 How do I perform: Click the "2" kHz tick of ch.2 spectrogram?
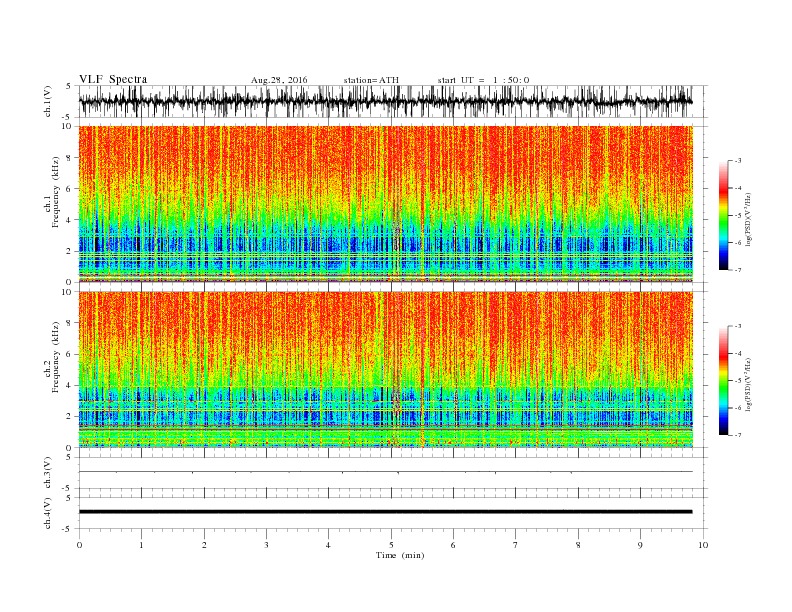point(69,417)
